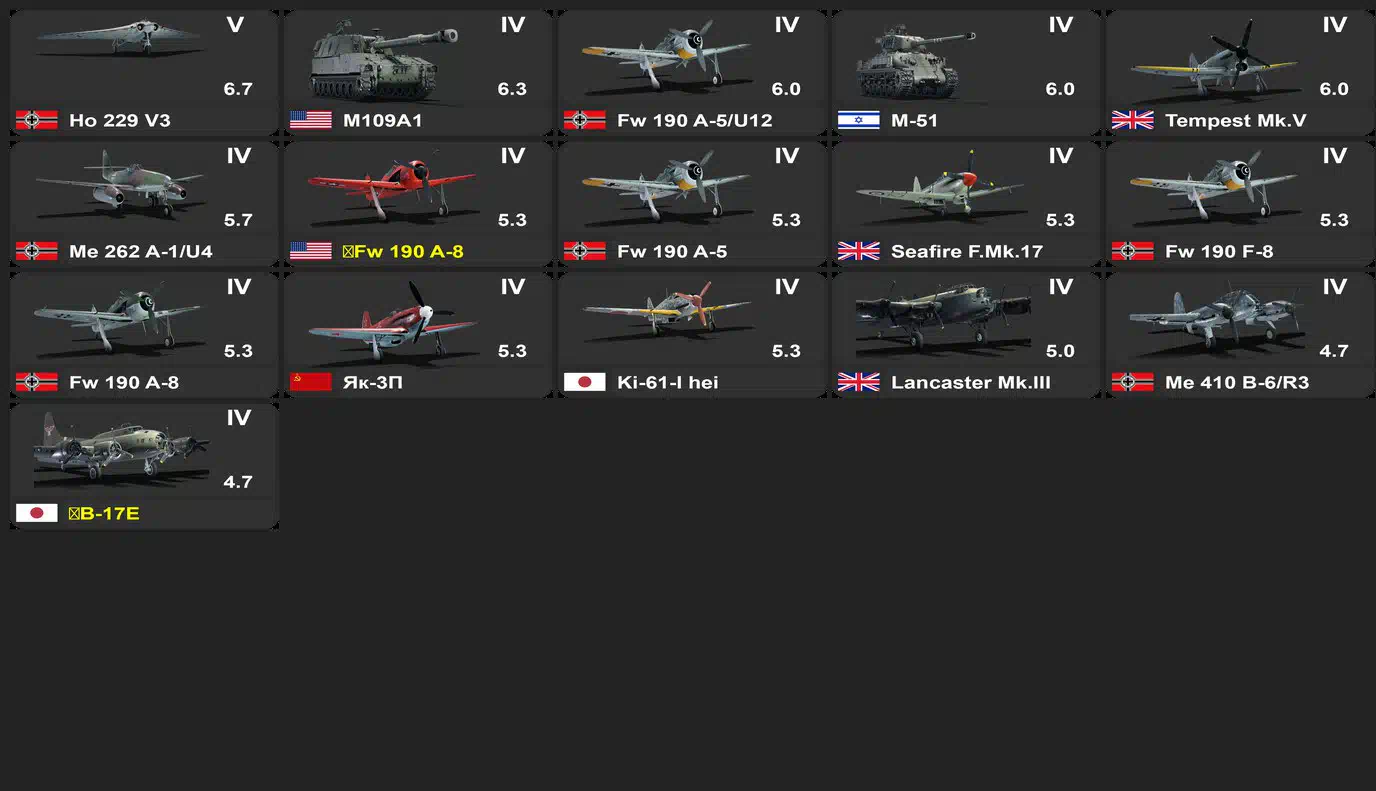This screenshot has width=1376, height=791.
Task: Click the German flag beside Fw 190 F-8
Action: [x=1132, y=251]
